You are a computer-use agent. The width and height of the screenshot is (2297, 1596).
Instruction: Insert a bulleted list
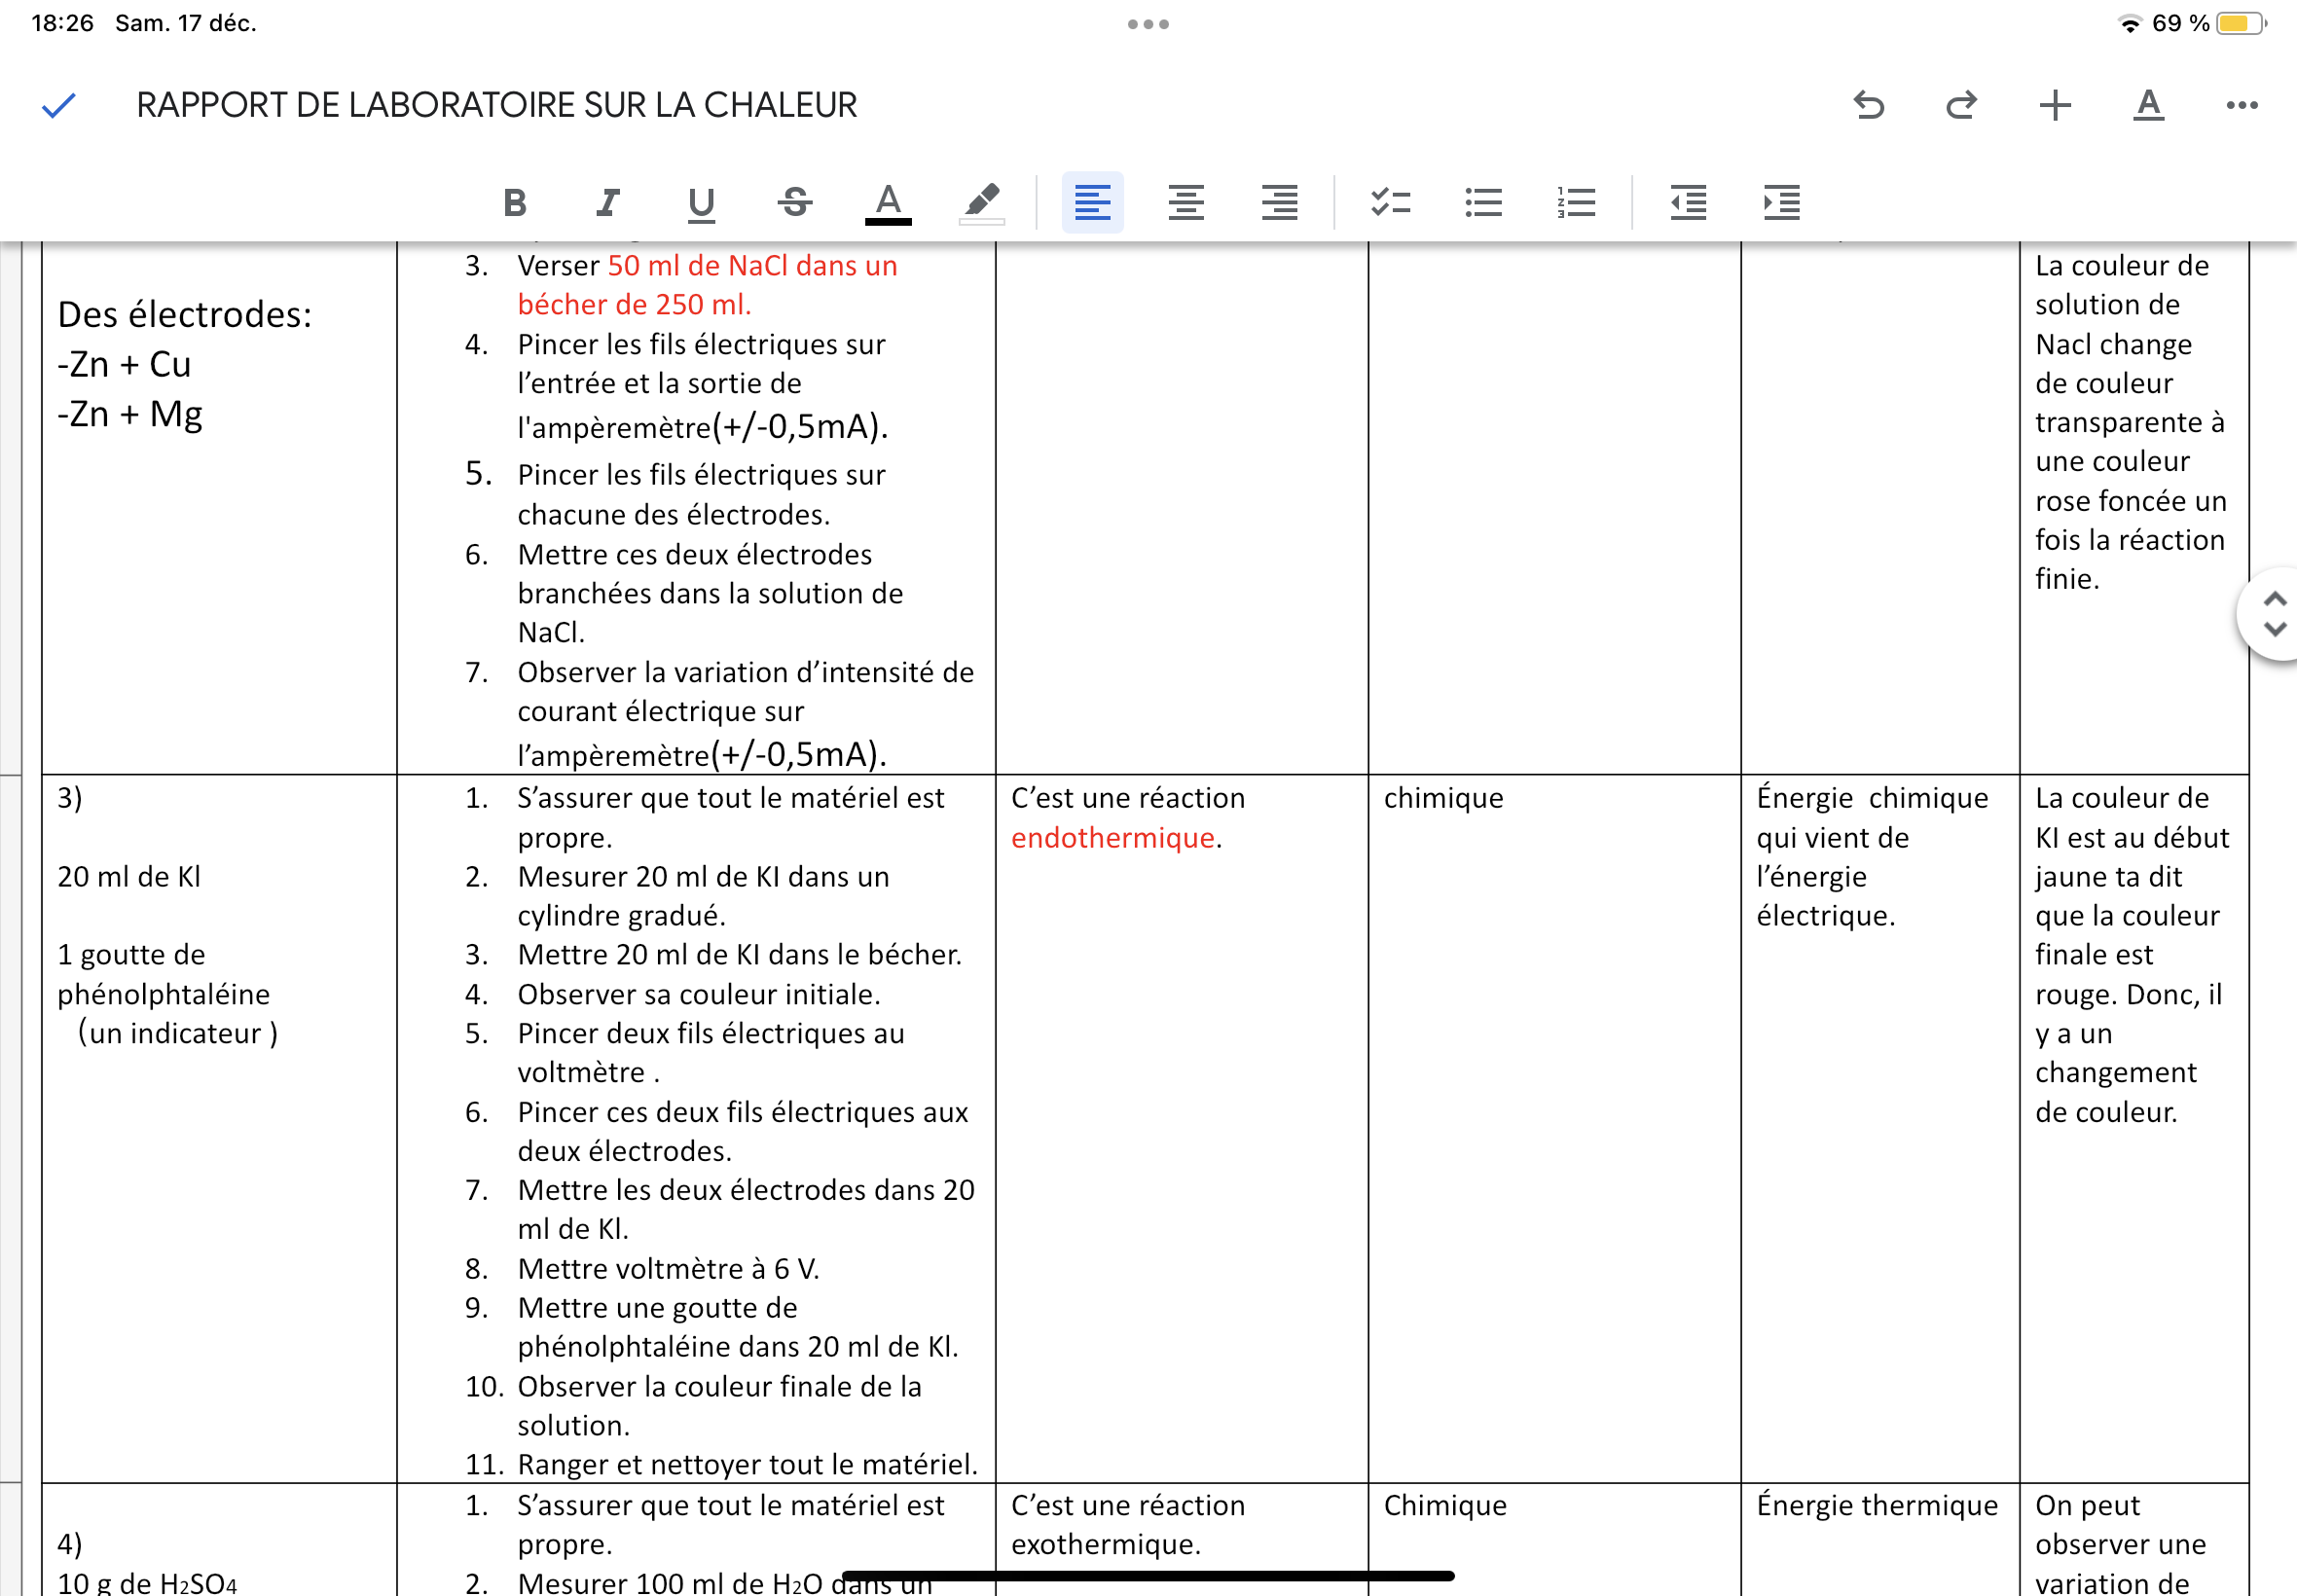click(x=1483, y=203)
